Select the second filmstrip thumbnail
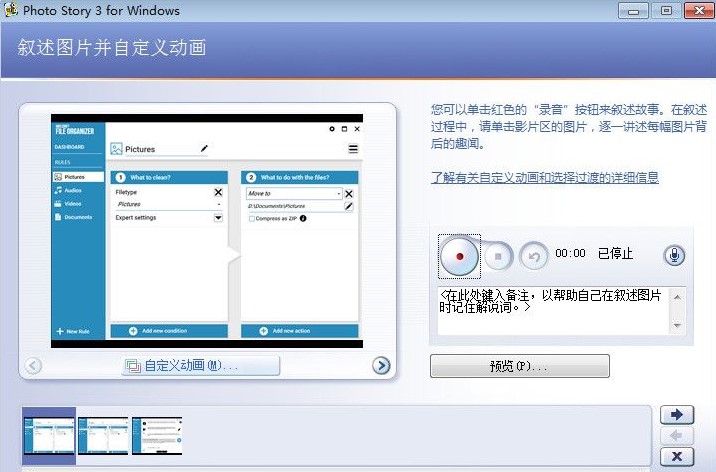This screenshot has width=716, height=472. click(x=103, y=435)
